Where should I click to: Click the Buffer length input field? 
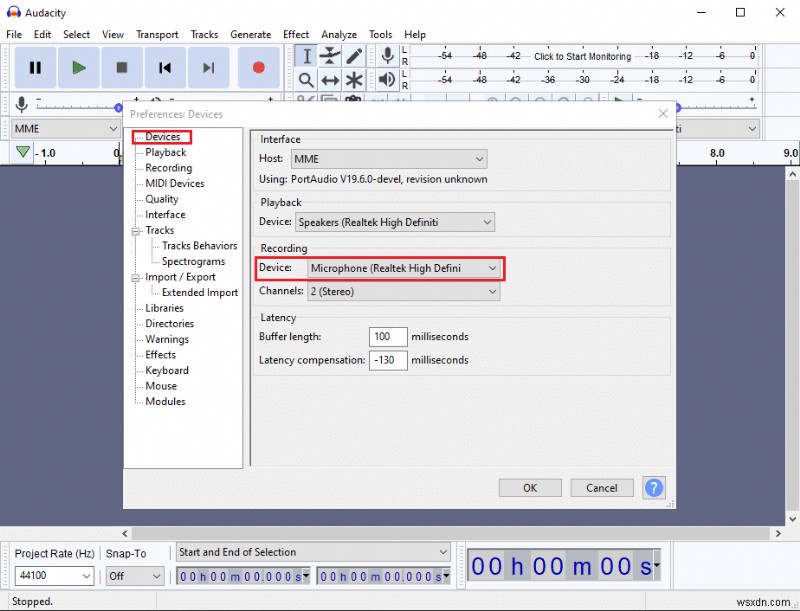pyautogui.click(x=387, y=337)
